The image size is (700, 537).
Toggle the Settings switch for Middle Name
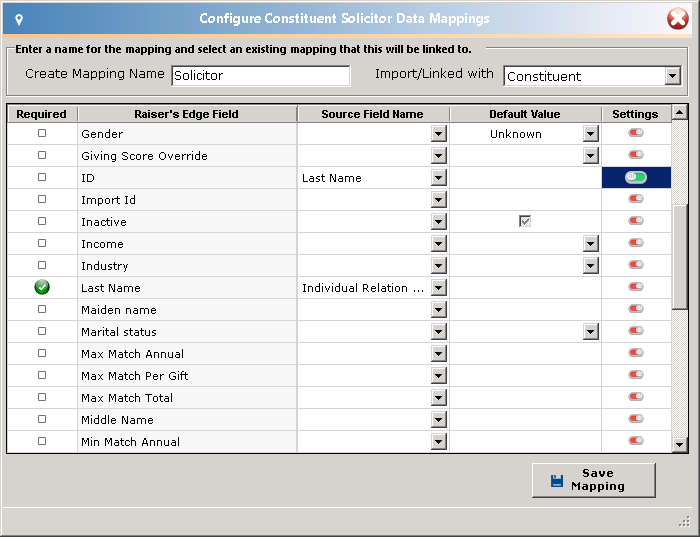coord(636,419)
